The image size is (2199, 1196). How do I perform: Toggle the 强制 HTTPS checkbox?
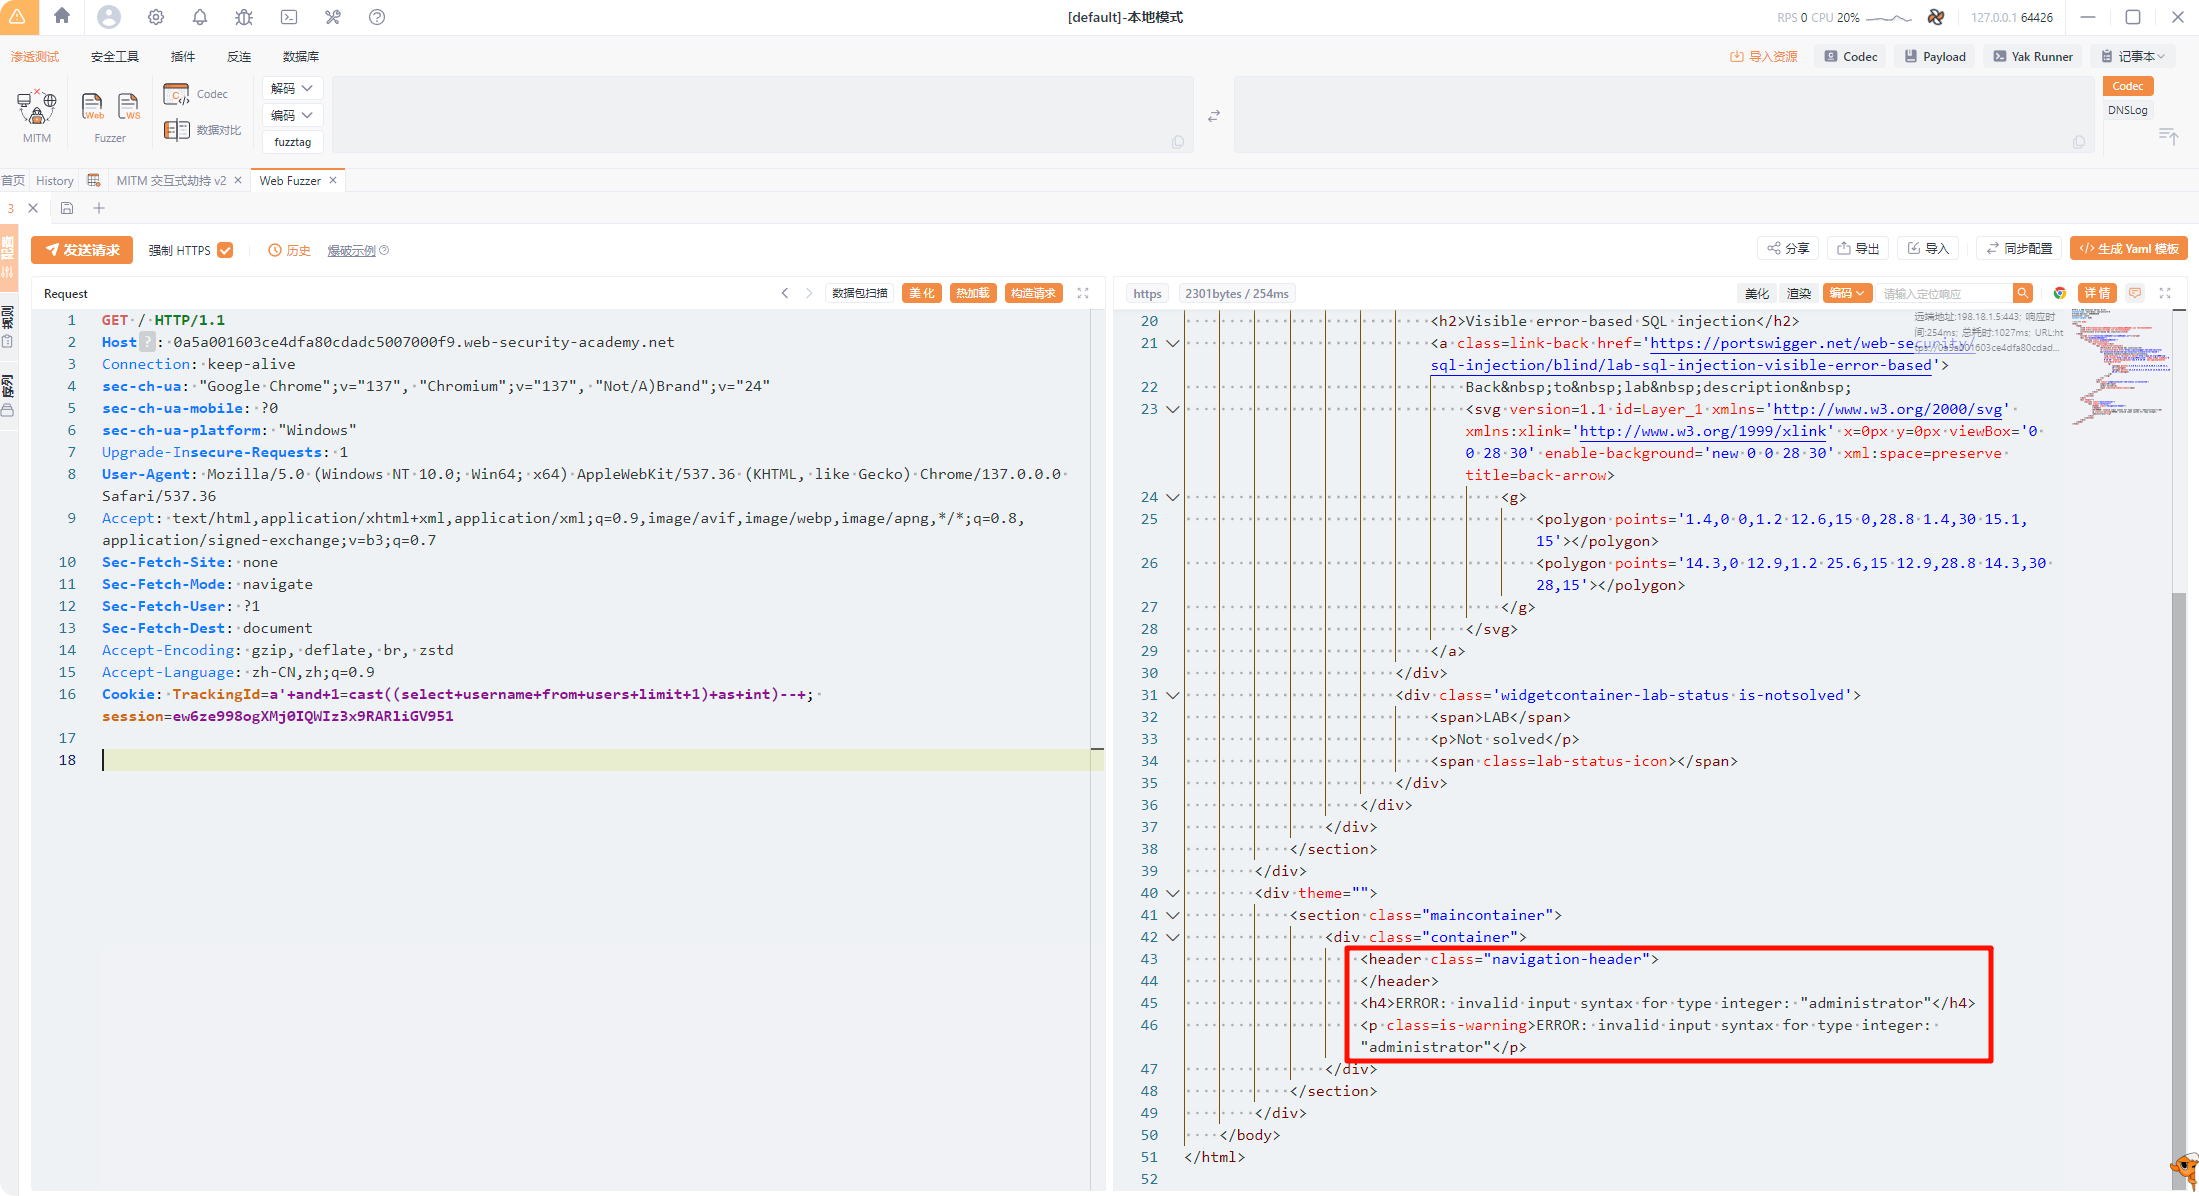click(x=226, y=250)
